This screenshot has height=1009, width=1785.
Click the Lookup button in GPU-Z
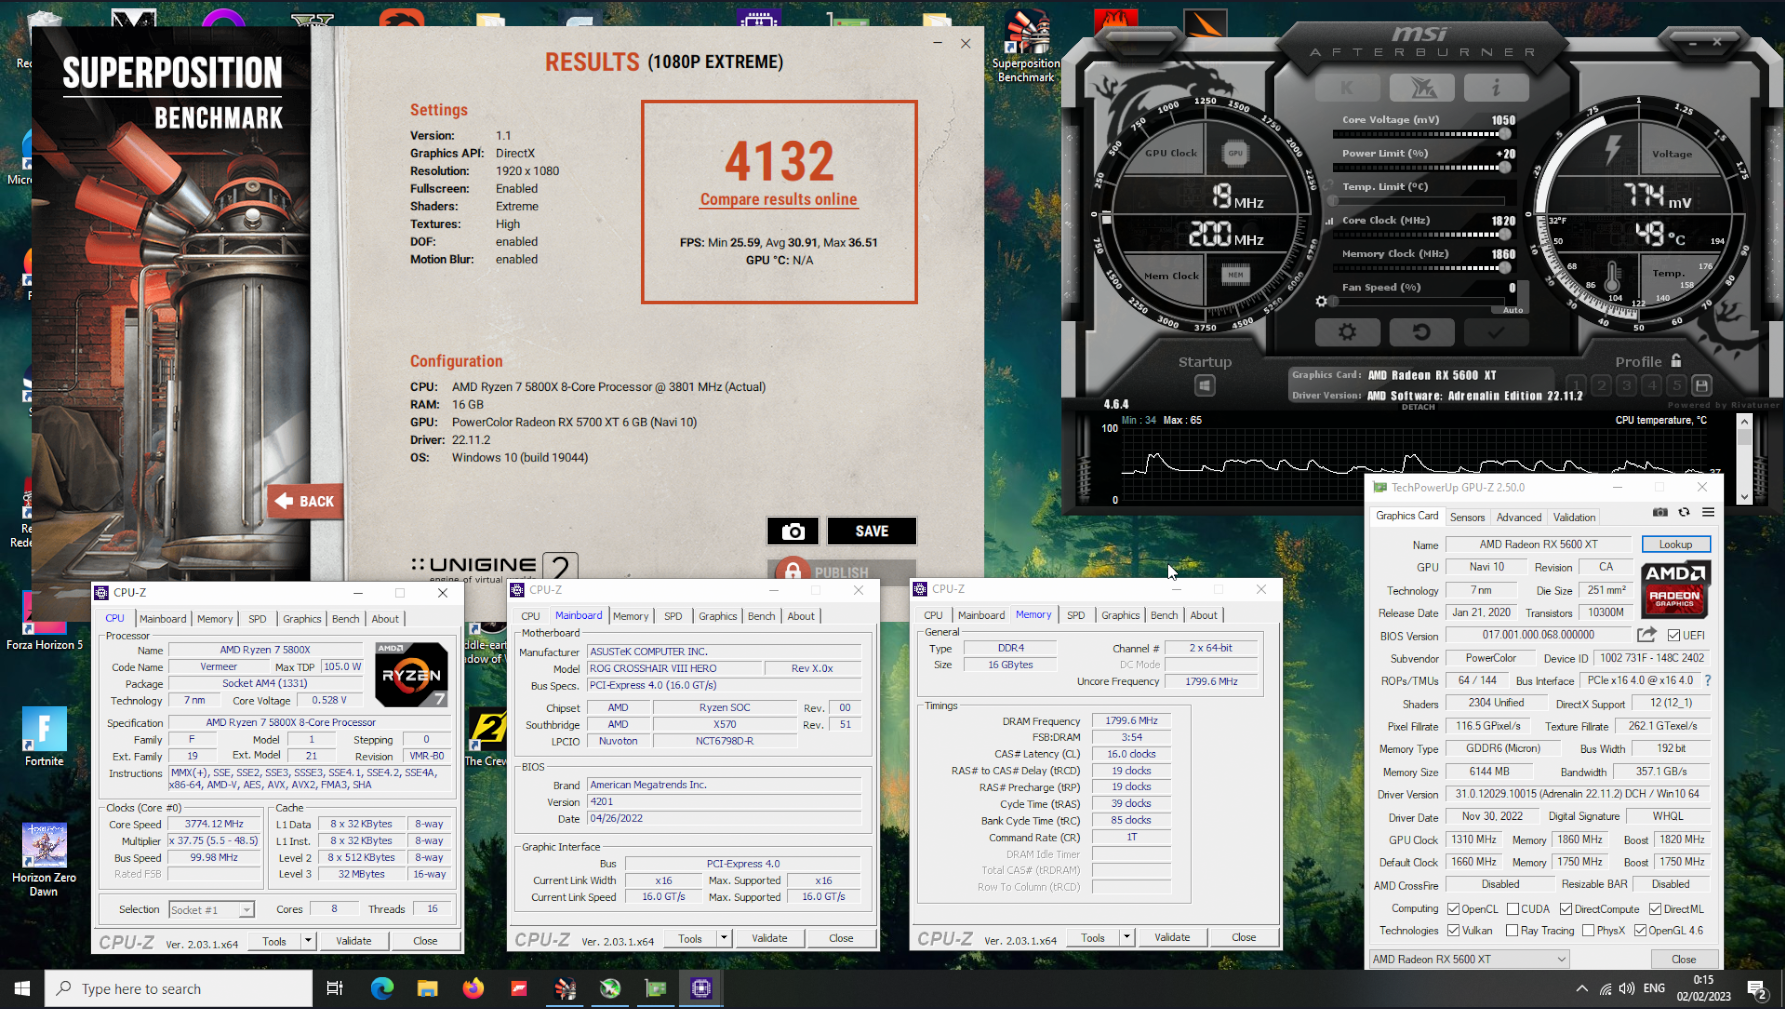coord(1676,544)
